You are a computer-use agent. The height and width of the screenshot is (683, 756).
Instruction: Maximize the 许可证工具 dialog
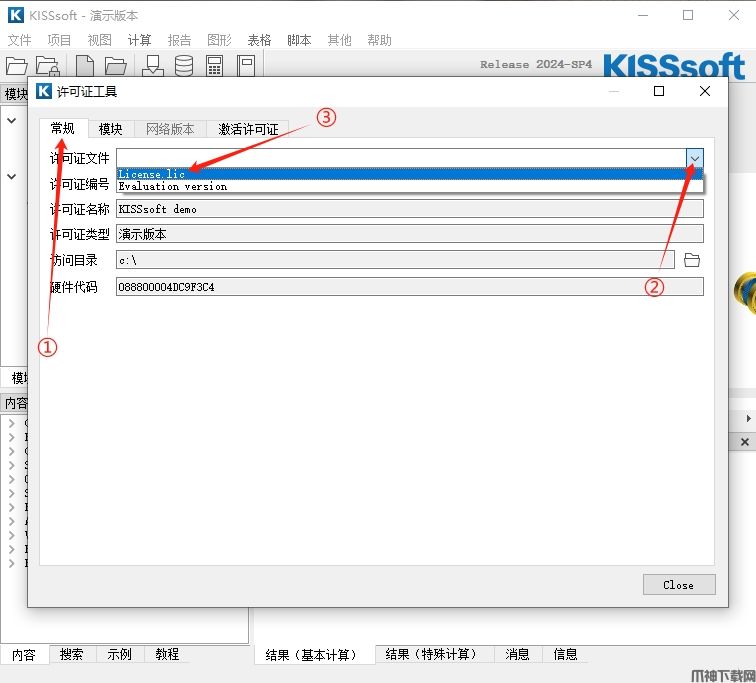(x=659, y=91)
